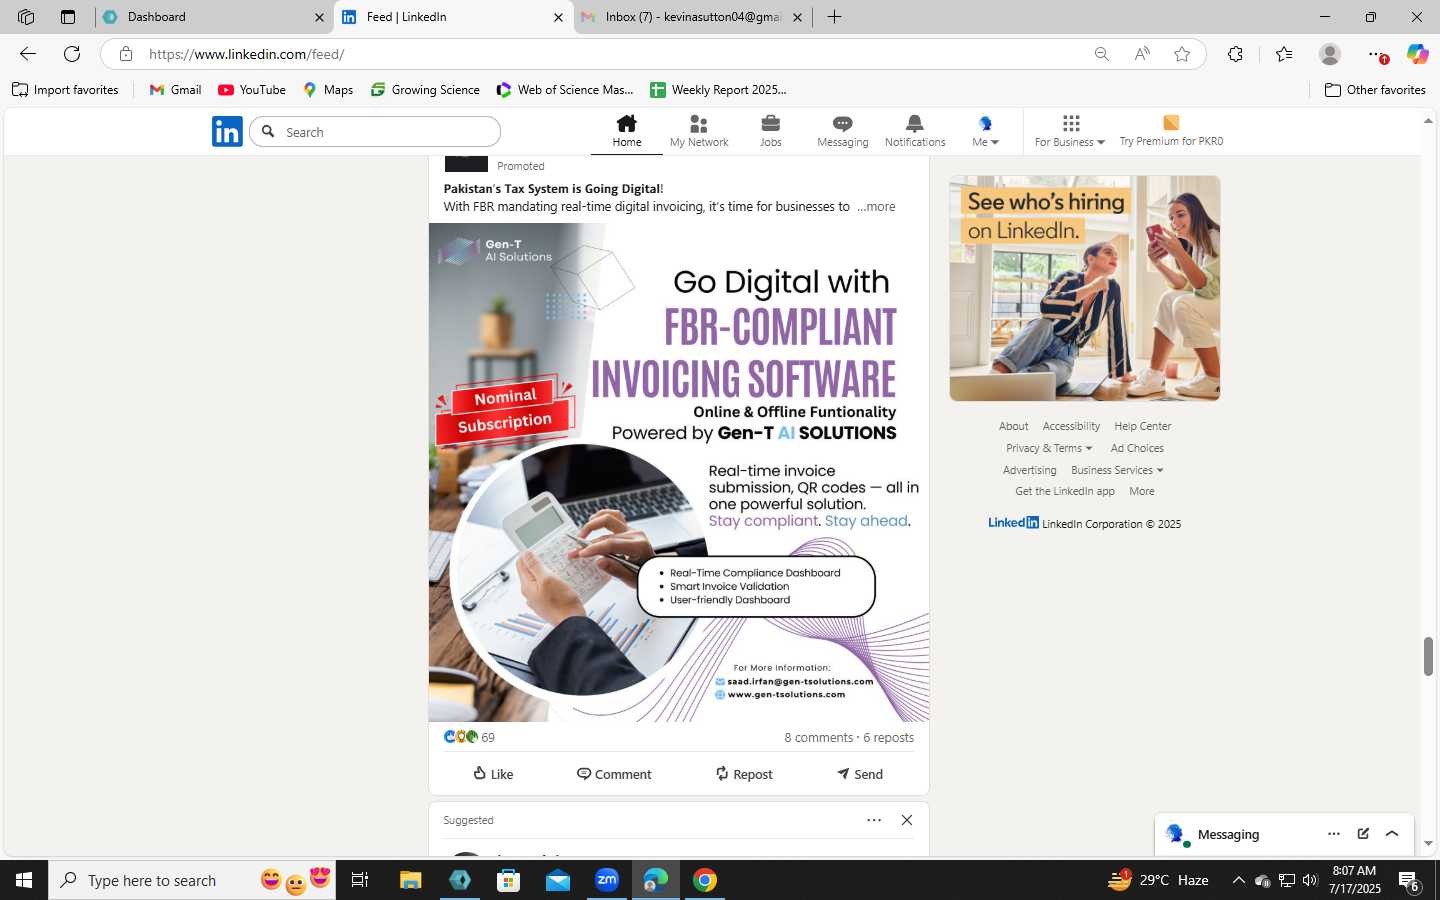
Task: Open LinkedIn Home feed icon
Action: click(627, 131)
